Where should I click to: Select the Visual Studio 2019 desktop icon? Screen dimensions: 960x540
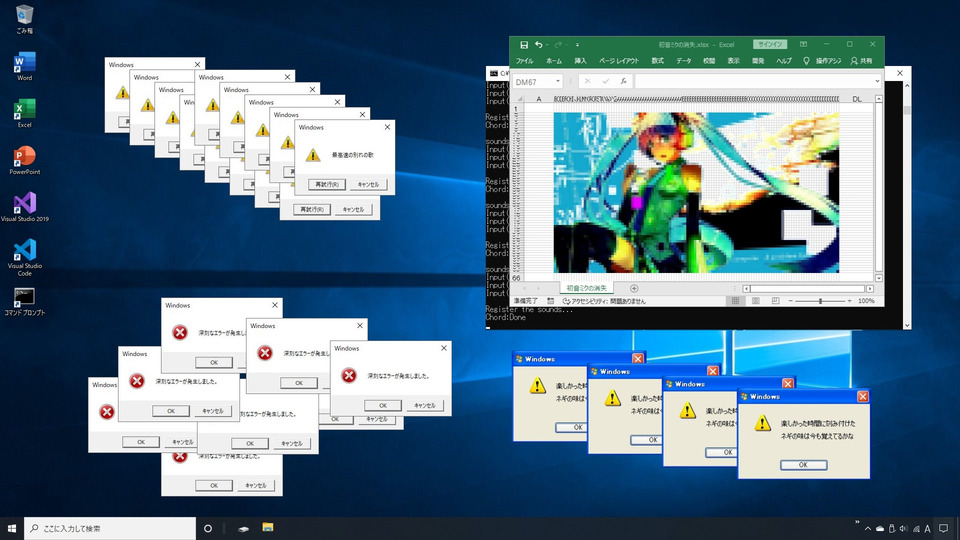coord(24,207)
